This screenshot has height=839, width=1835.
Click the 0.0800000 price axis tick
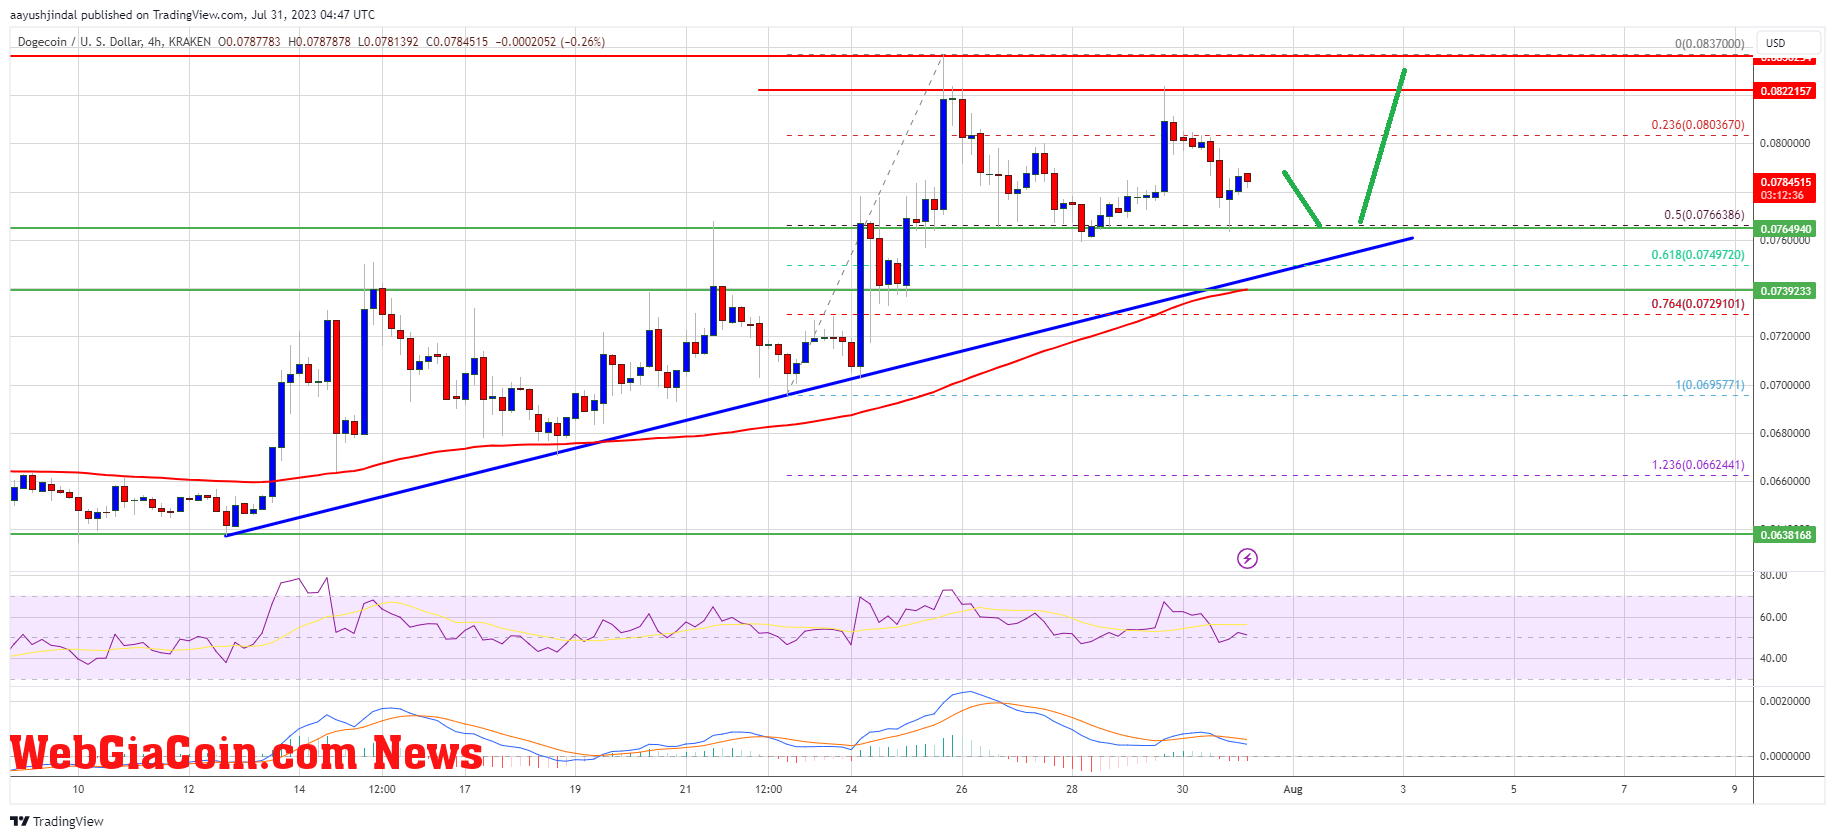(1785, 143)
